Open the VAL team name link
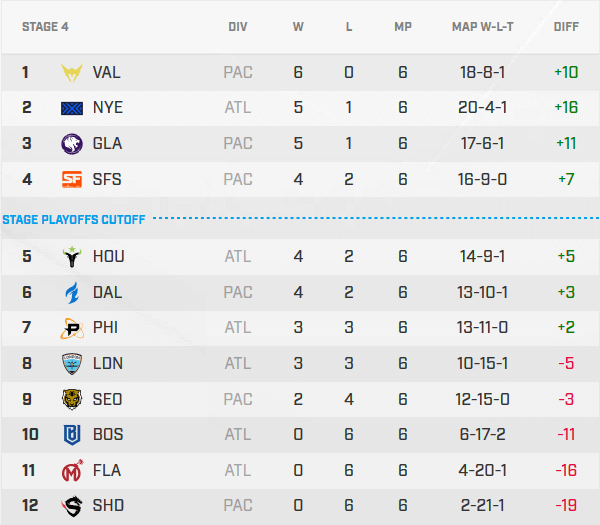 (x=107, y=72)
